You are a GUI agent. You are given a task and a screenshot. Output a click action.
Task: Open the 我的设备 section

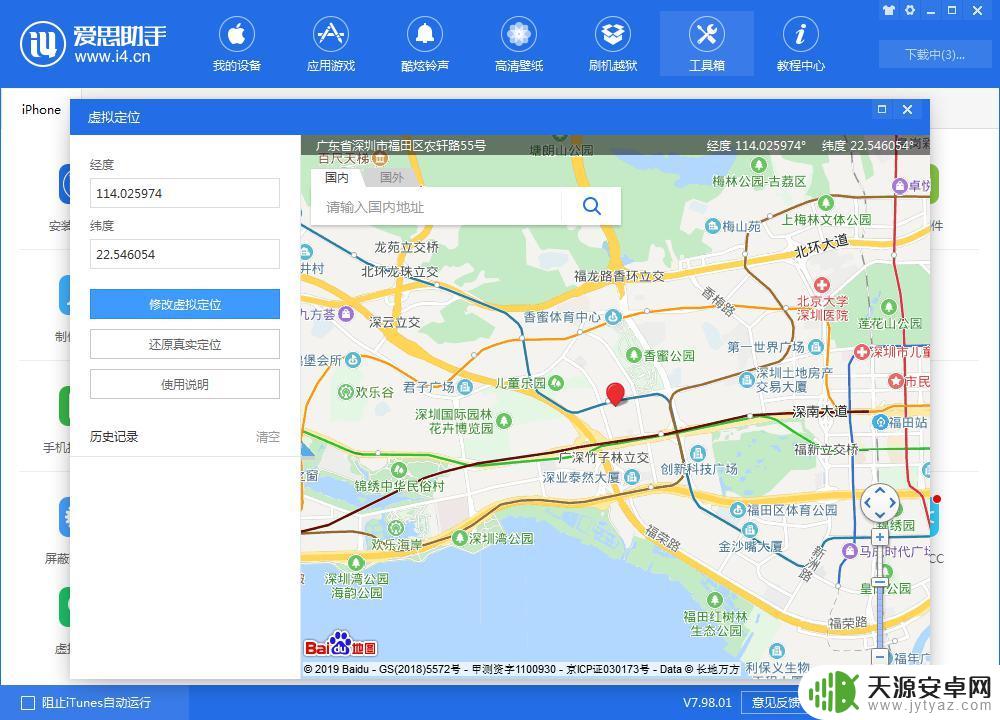click(237, 45)
